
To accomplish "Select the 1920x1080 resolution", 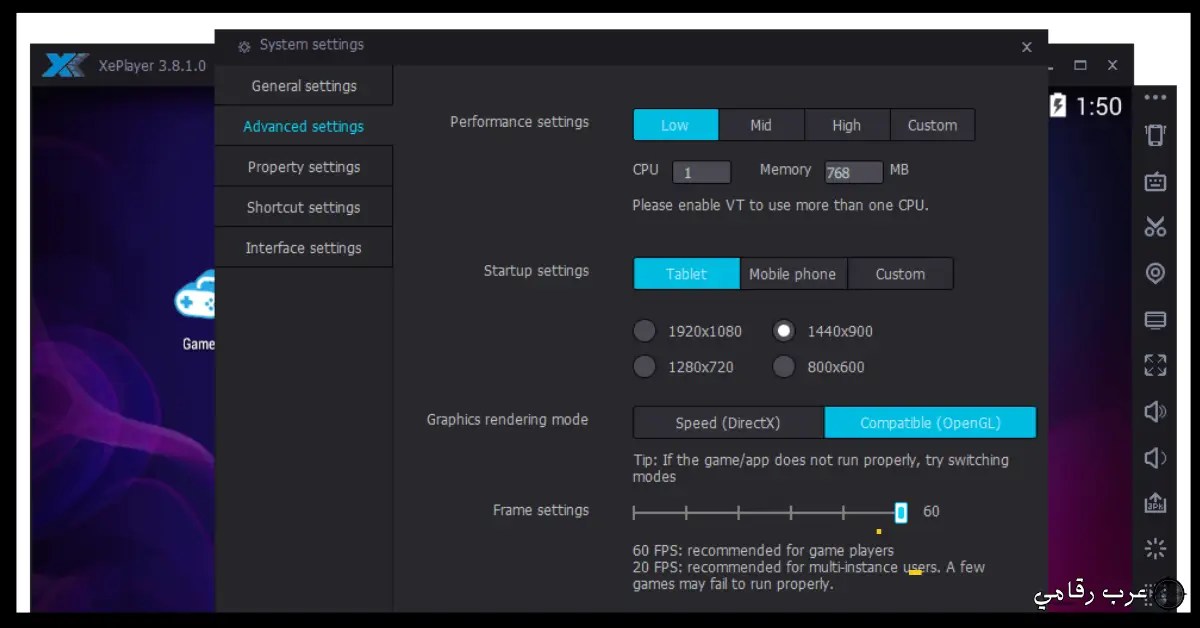I will click(x=645, y=331).
